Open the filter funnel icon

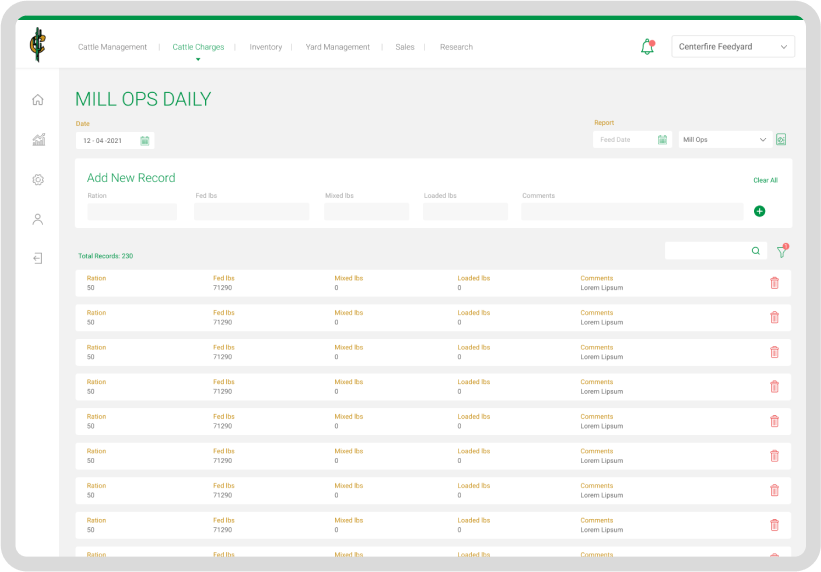tap(781, 251)
